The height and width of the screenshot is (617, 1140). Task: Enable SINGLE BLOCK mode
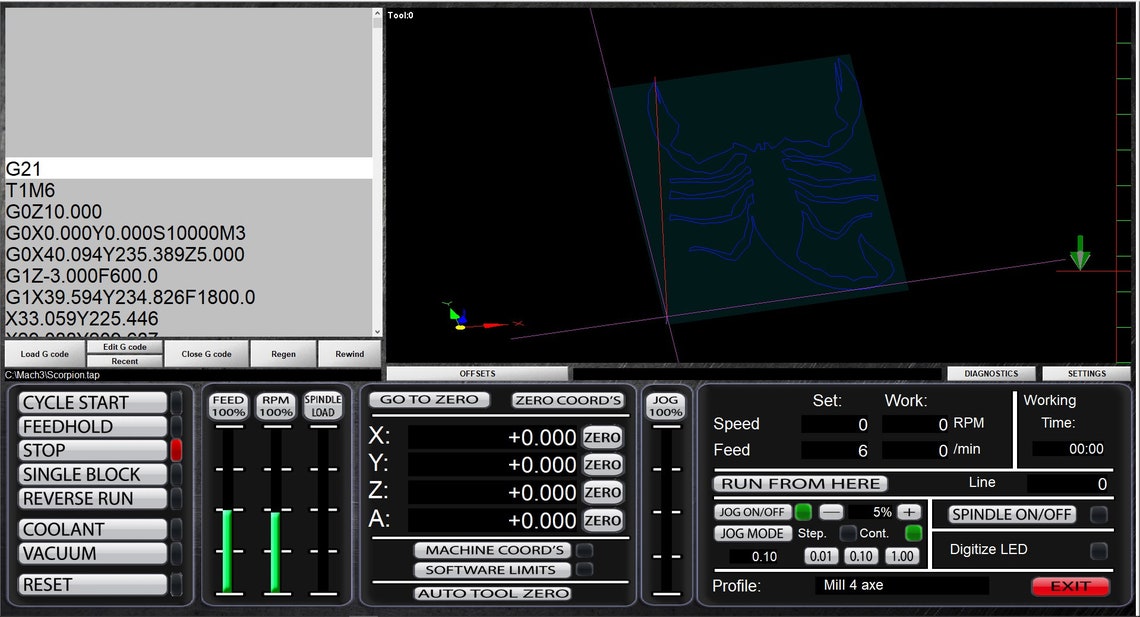tap(91, 474)
